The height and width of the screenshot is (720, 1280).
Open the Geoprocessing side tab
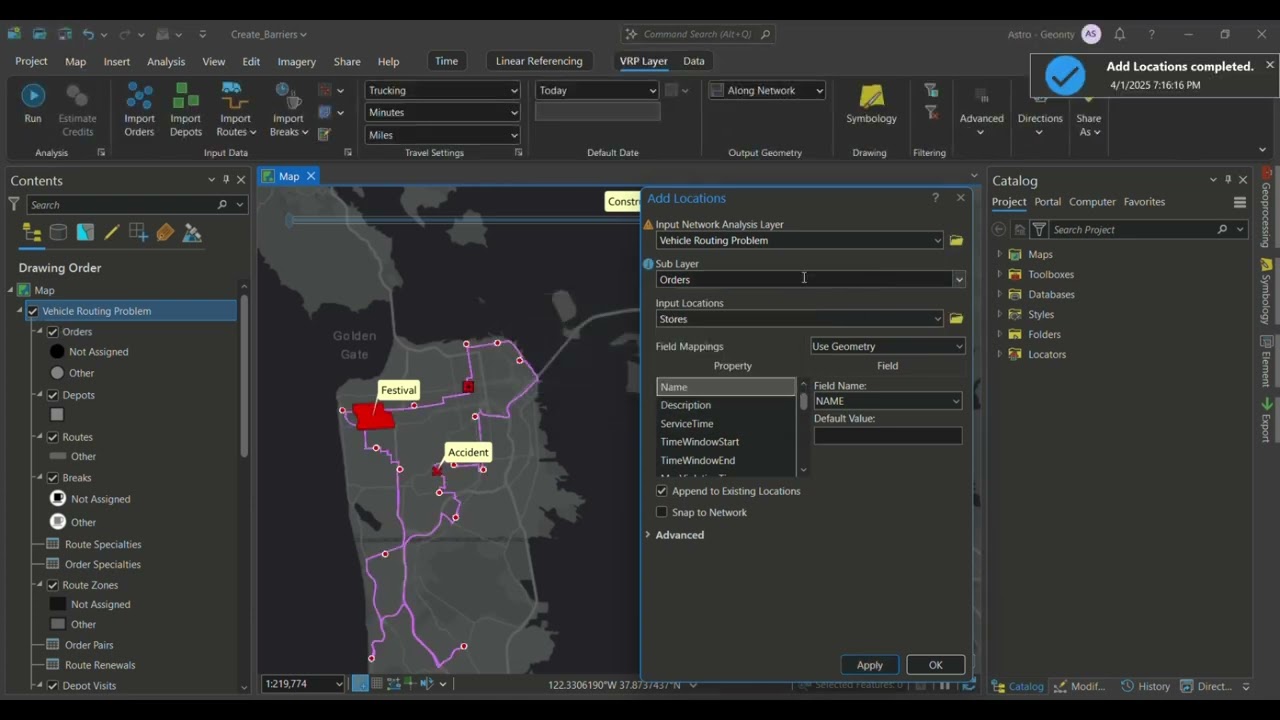point(1266,208)
